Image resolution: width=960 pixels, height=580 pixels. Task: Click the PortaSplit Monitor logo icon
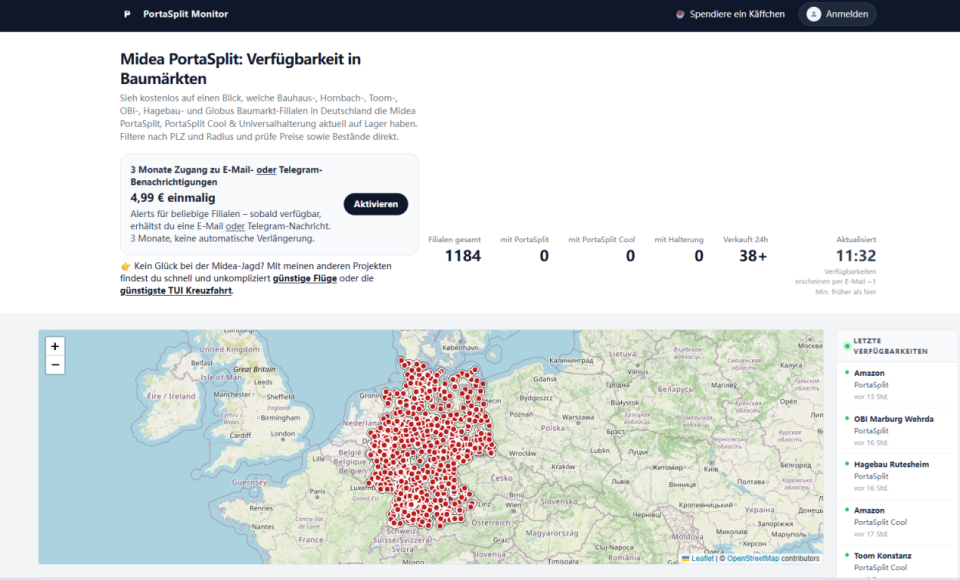click(x=127, y=14)
